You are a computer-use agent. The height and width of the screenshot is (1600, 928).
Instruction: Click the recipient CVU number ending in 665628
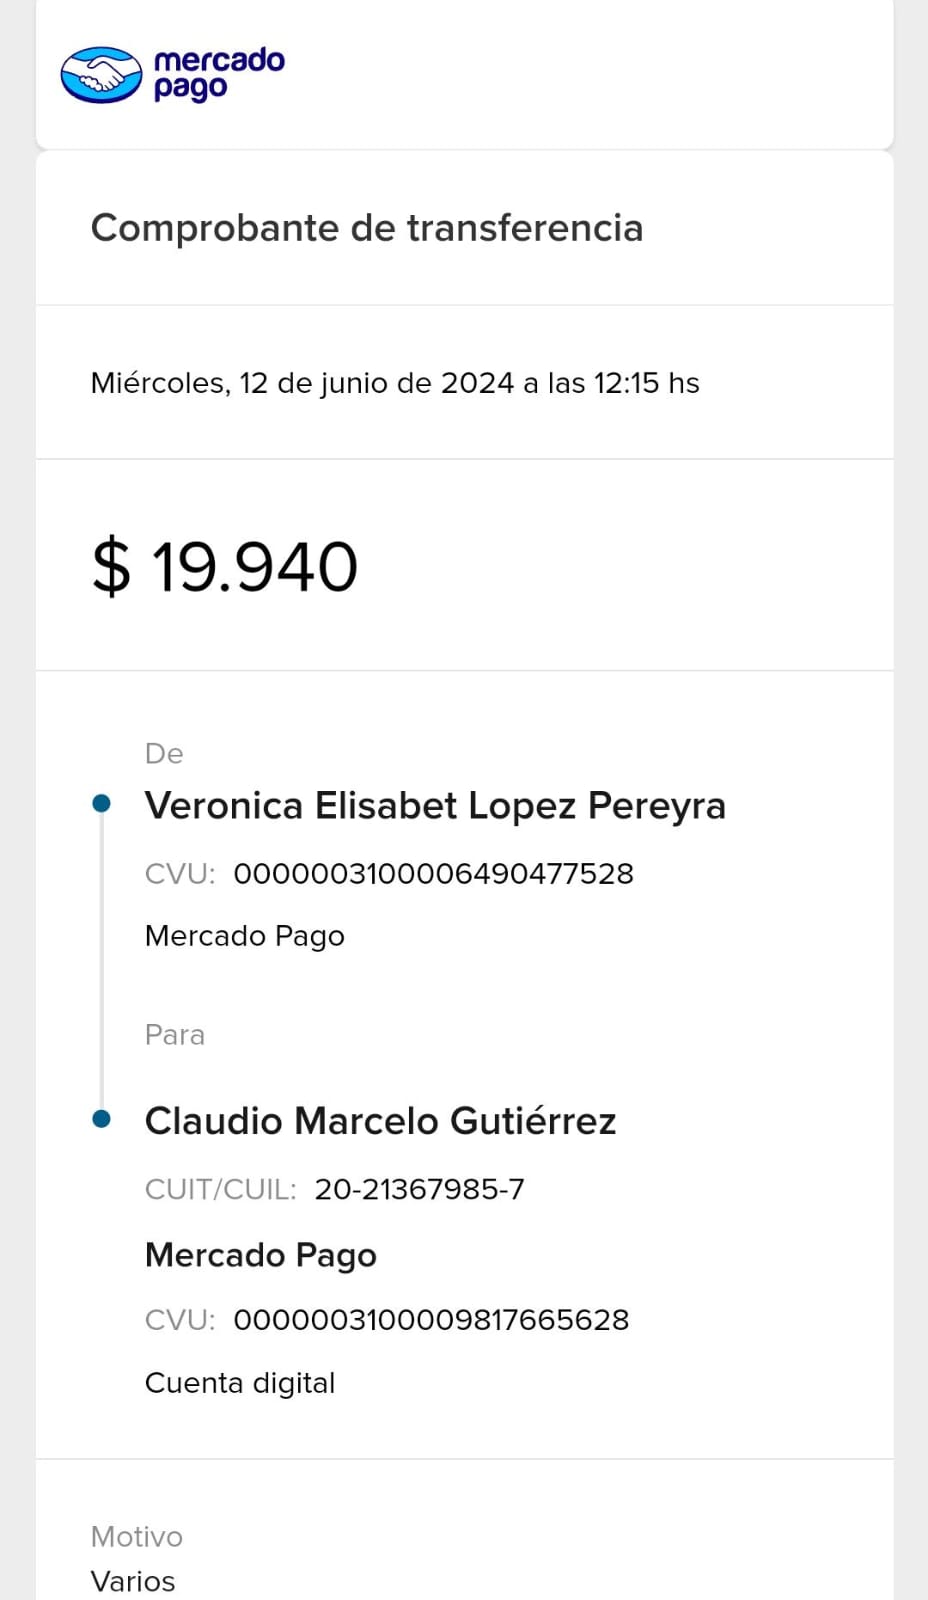[x=431, y=1320]
